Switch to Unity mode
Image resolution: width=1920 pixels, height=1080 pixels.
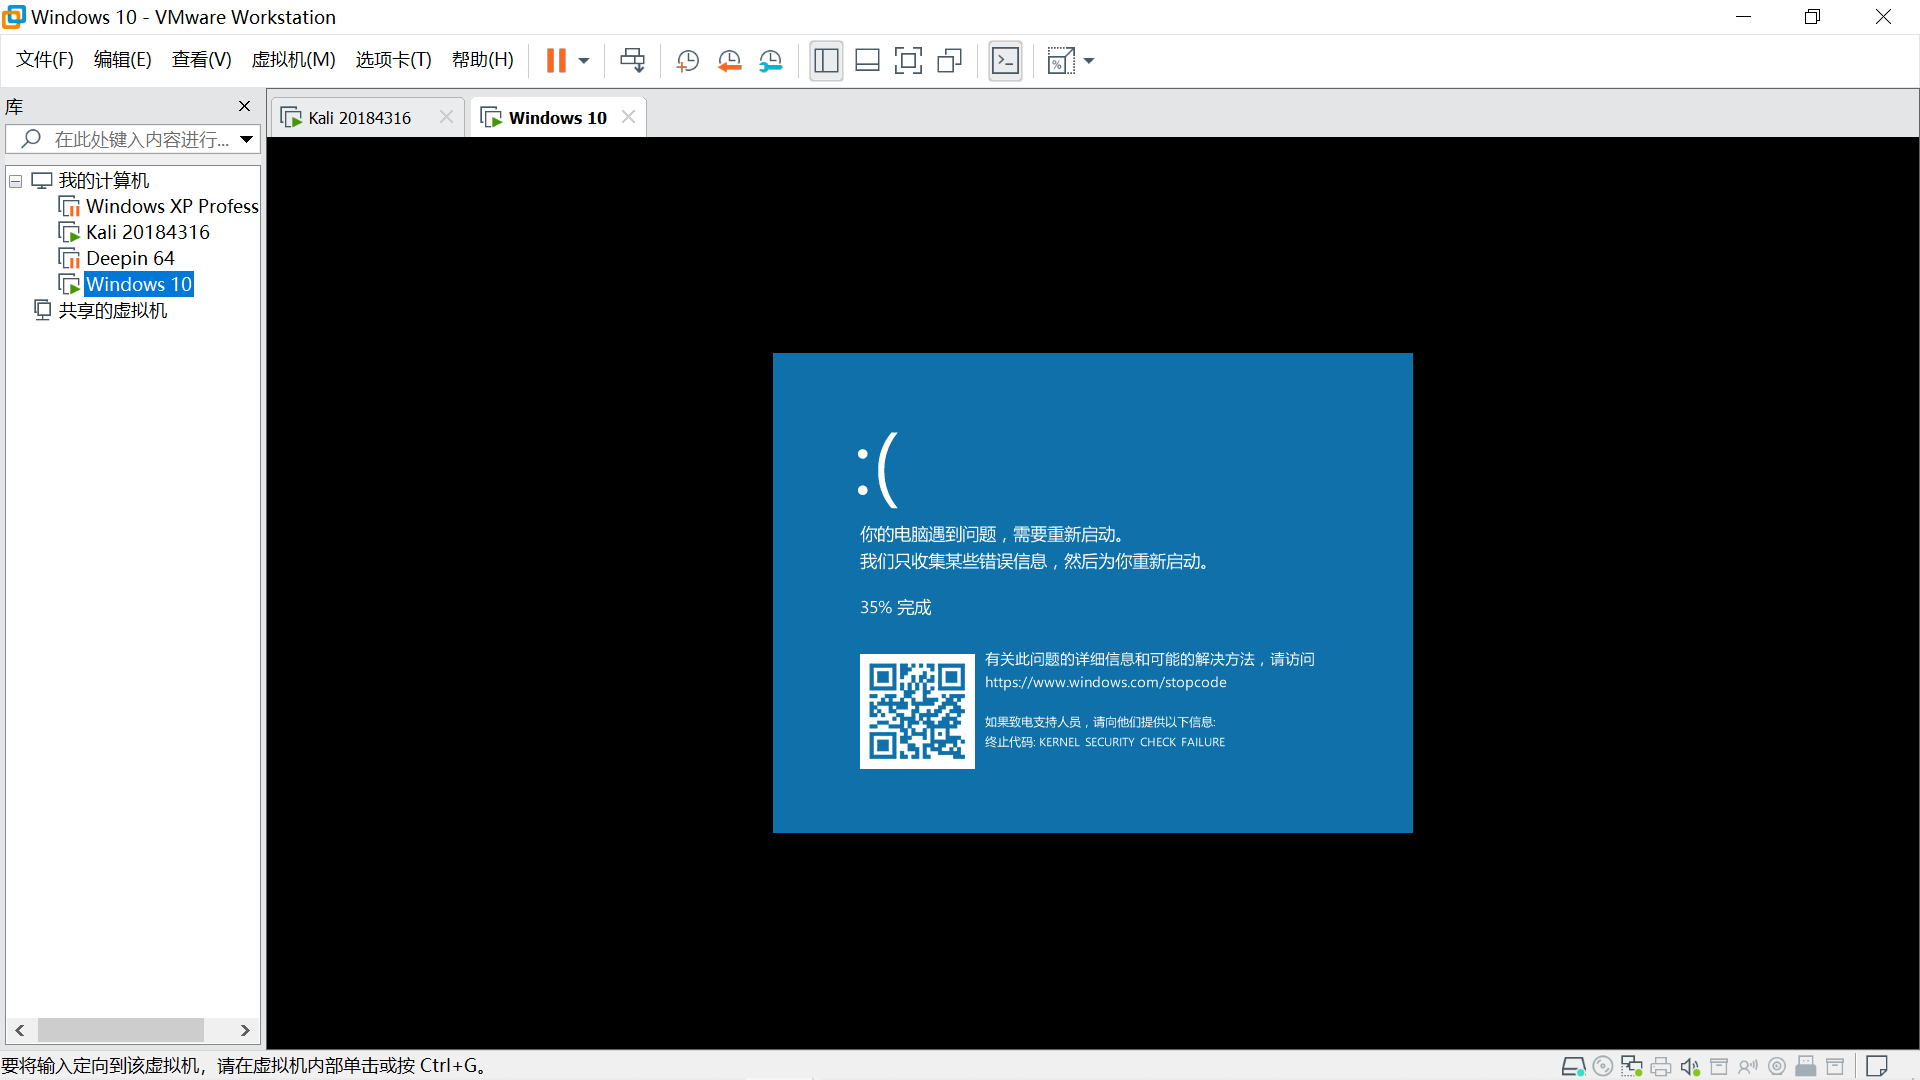[949, 61]
